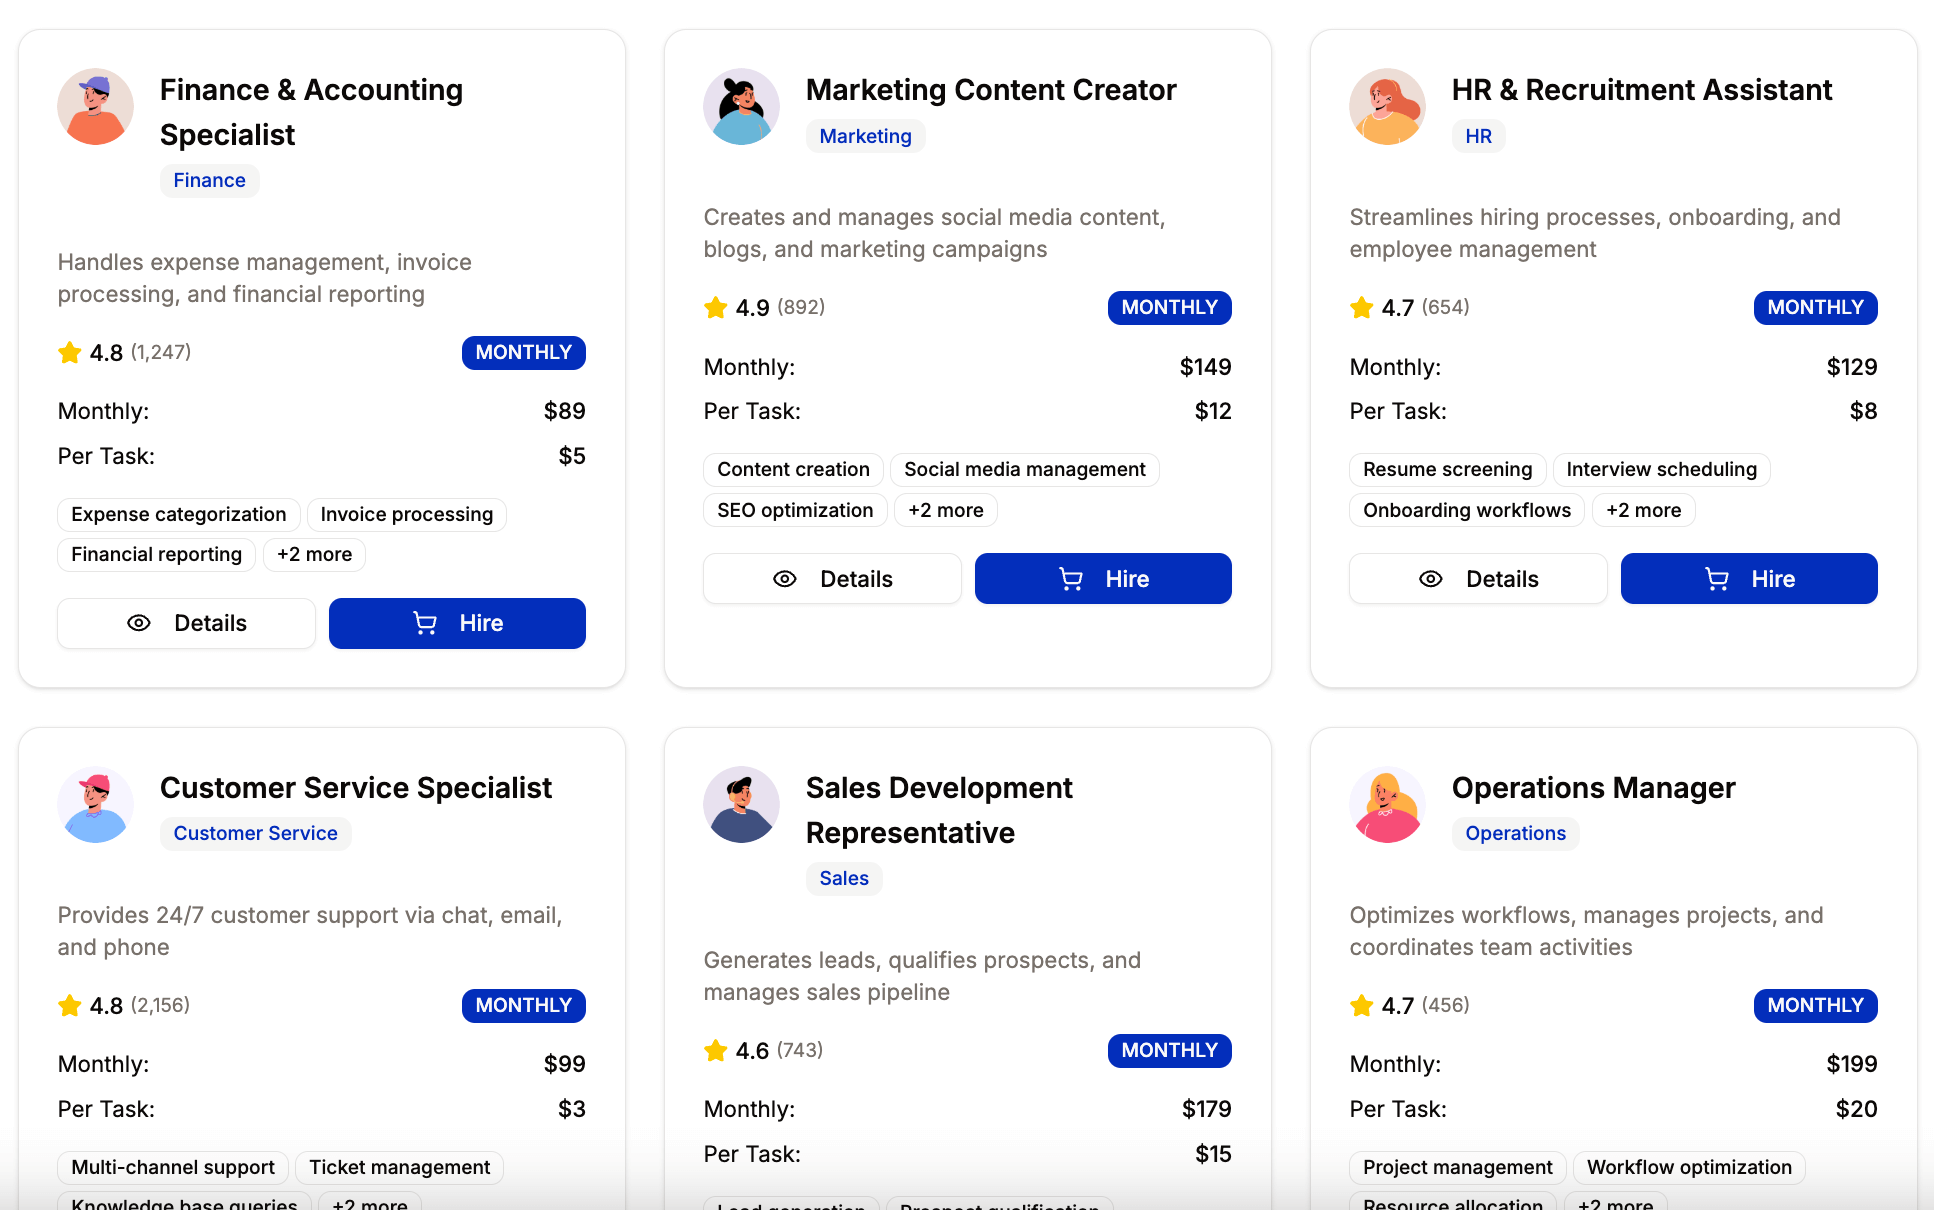The image size is (1934, 1210).
Task: Expand '+2 more' tags on Marketing Content Creator
Action: coord(945,510)
